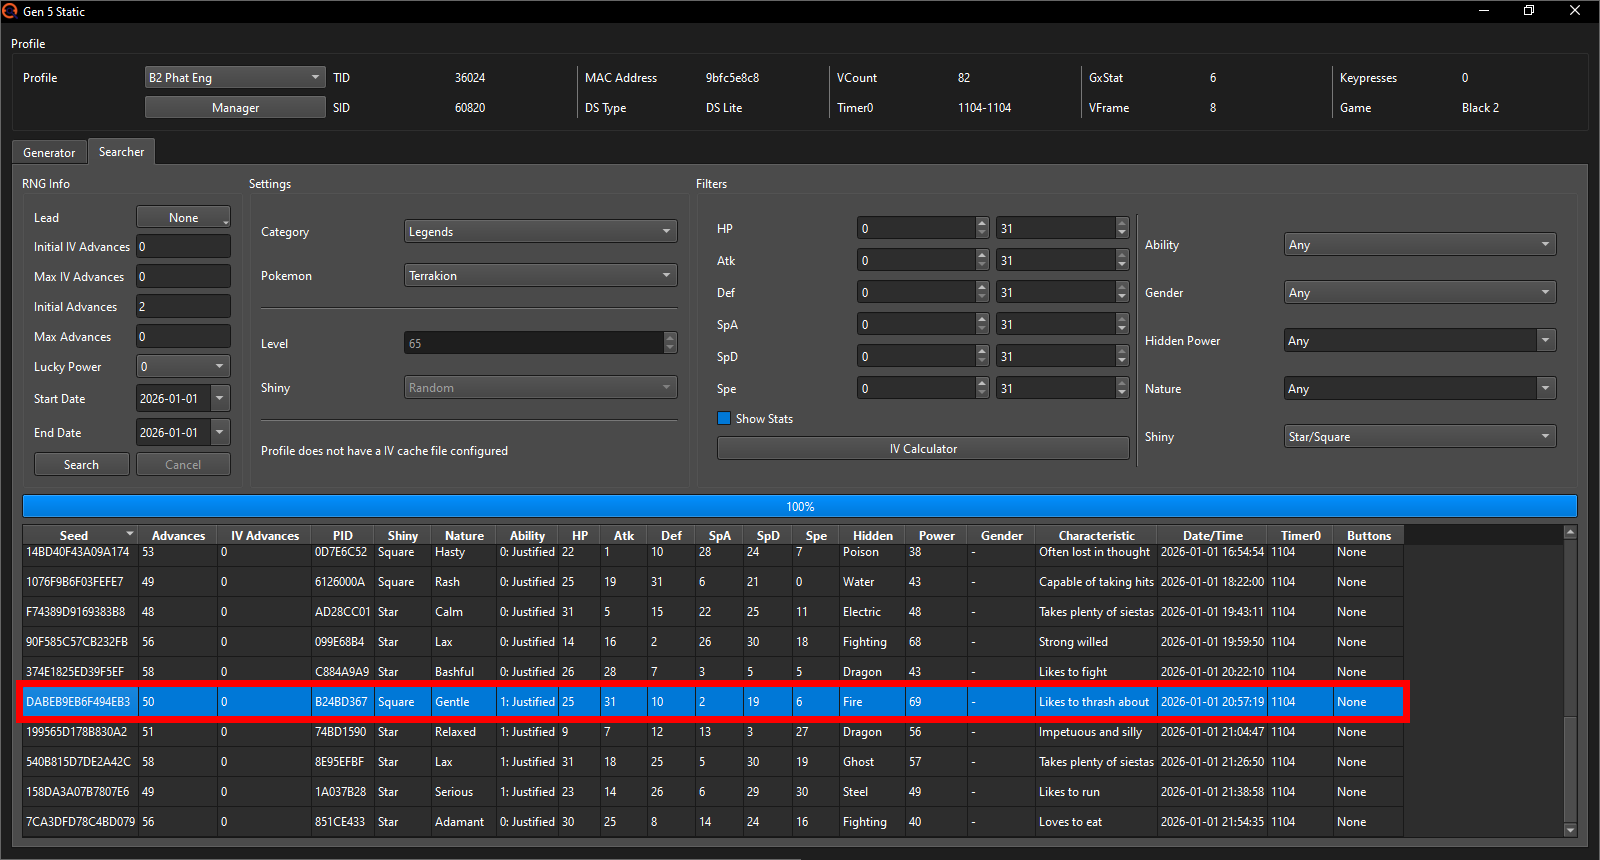Click the Initial Advances input field
1600x860 pixels.
click(183, 307)
